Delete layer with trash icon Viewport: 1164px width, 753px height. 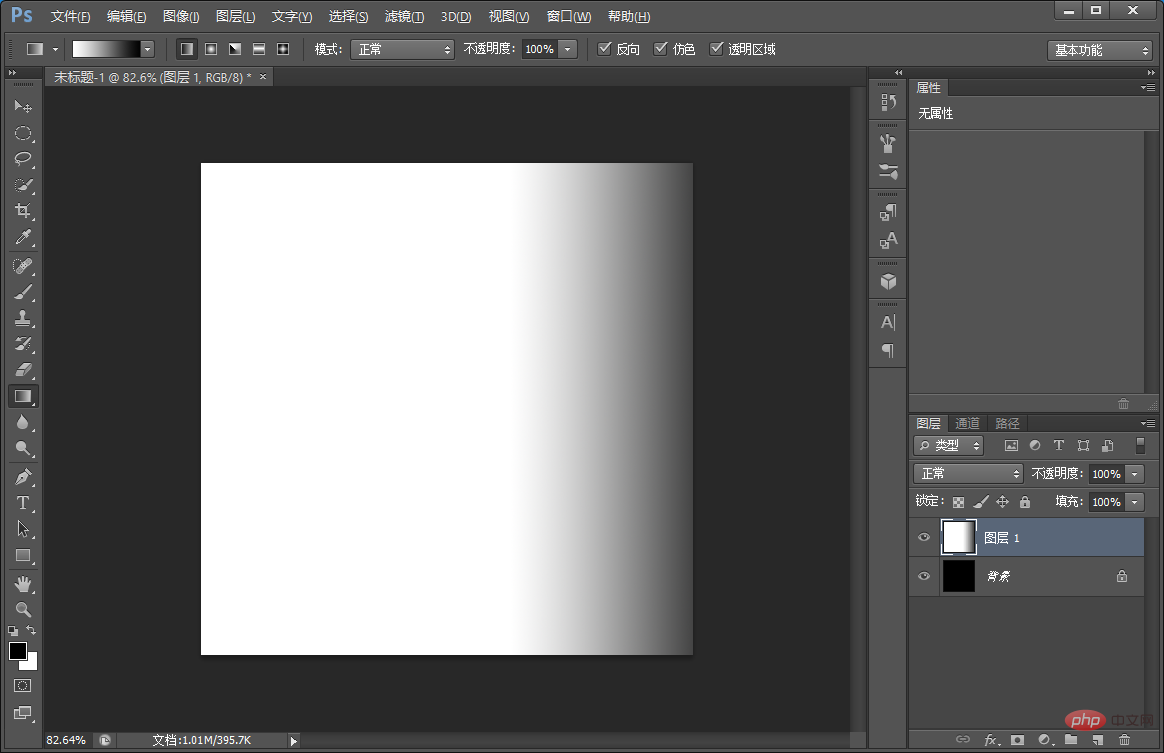point(1124,740)
